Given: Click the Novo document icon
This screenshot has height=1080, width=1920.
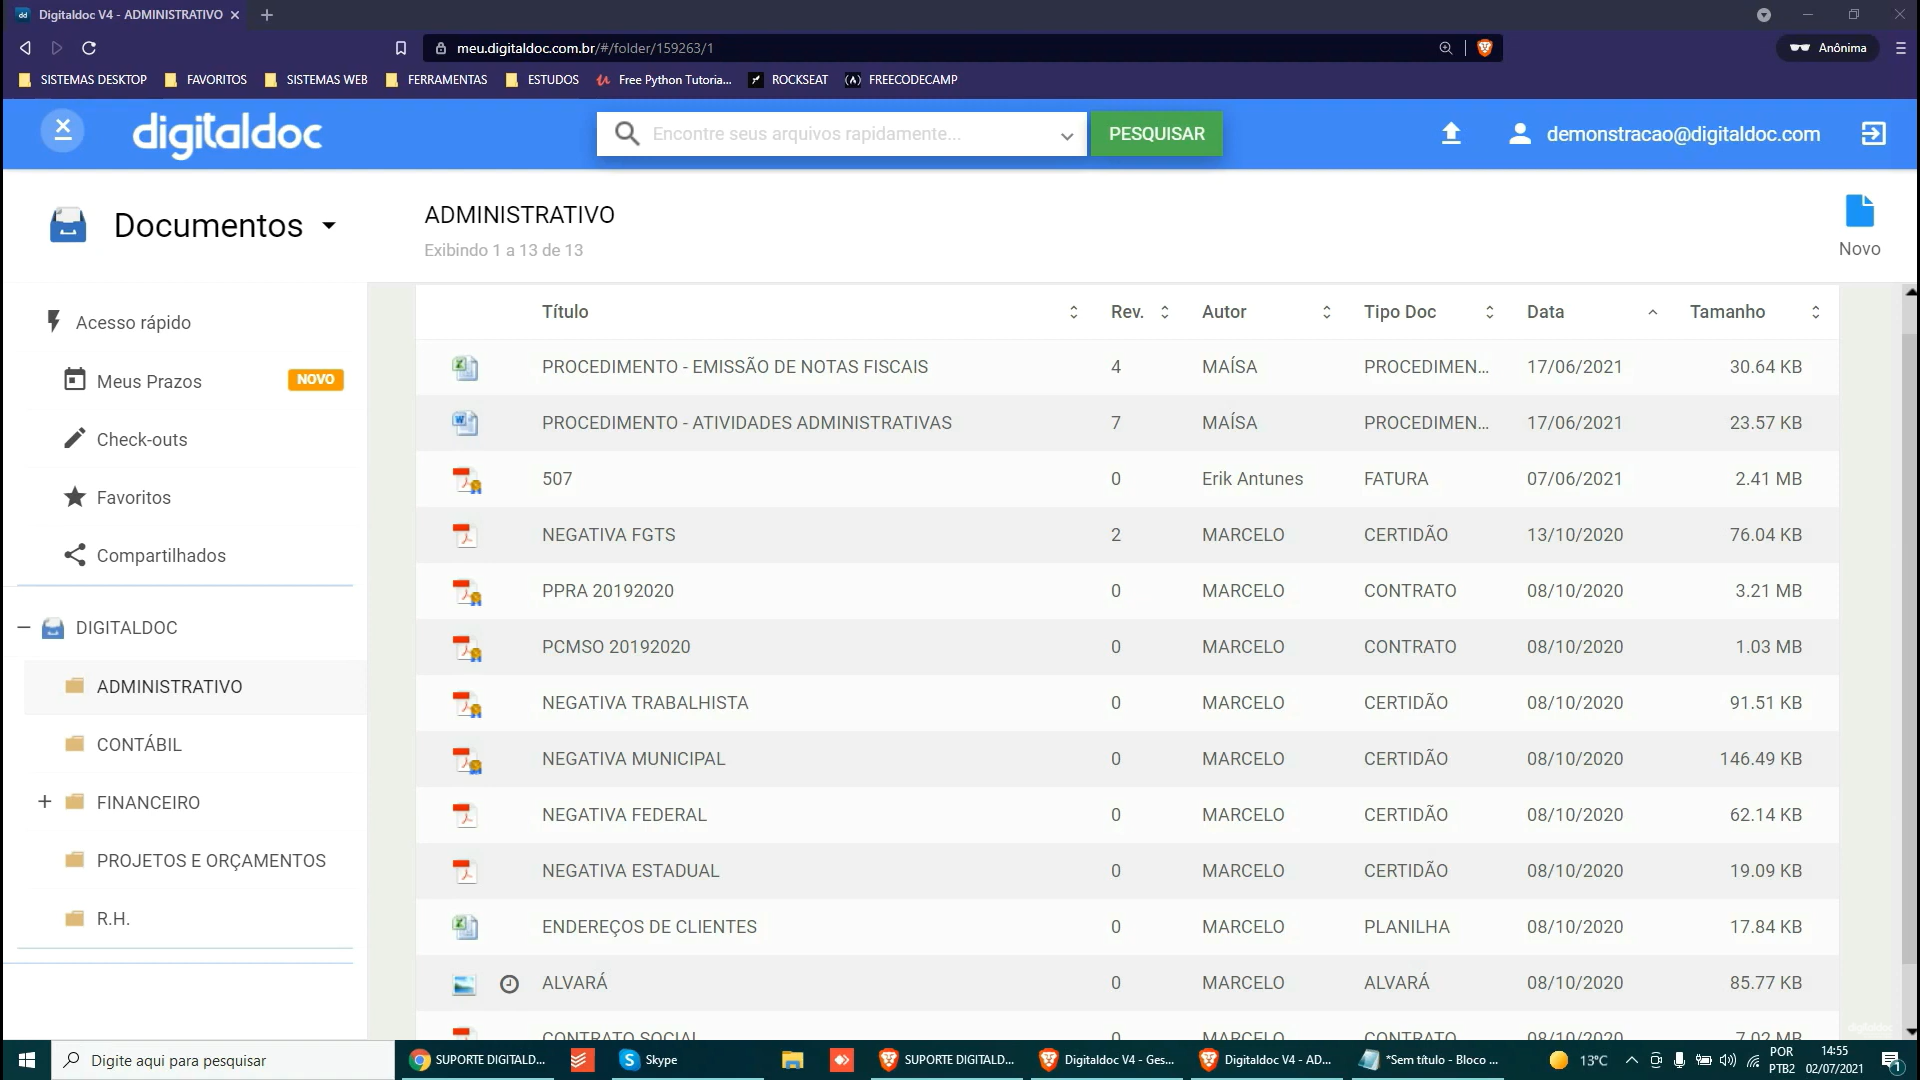Looking at the screenshot, I should pyautogui.click(x=1859, y=212).
